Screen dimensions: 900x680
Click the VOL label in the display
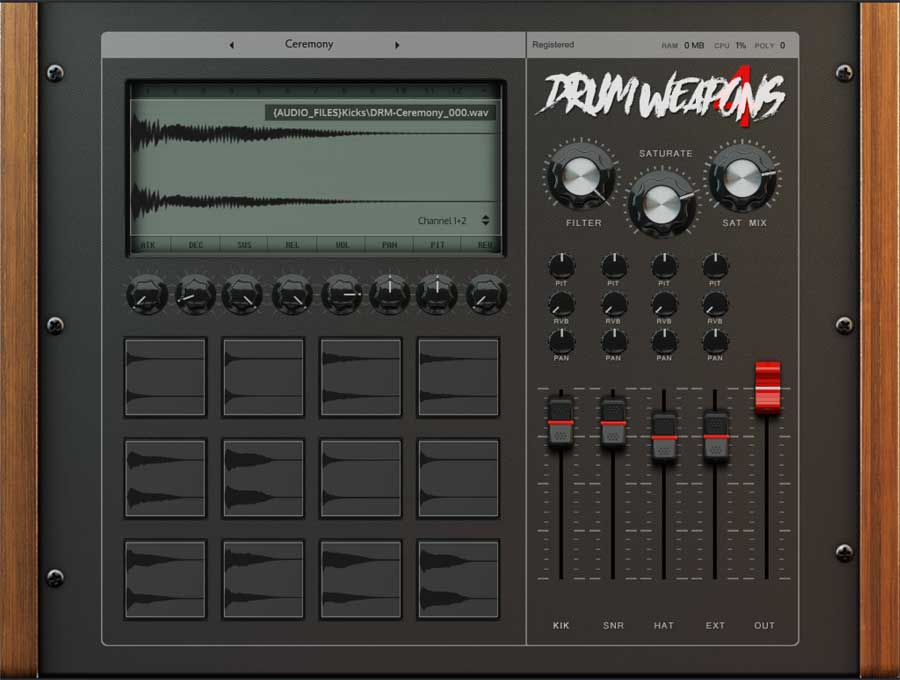click(342, 245)
